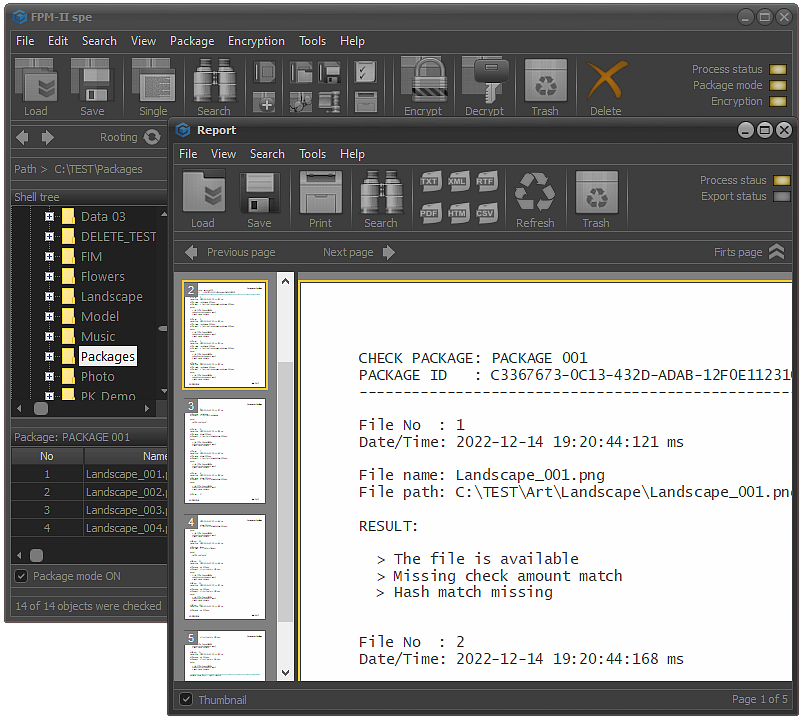
Task: Export report as TXT
Action: tap(429, 182)
